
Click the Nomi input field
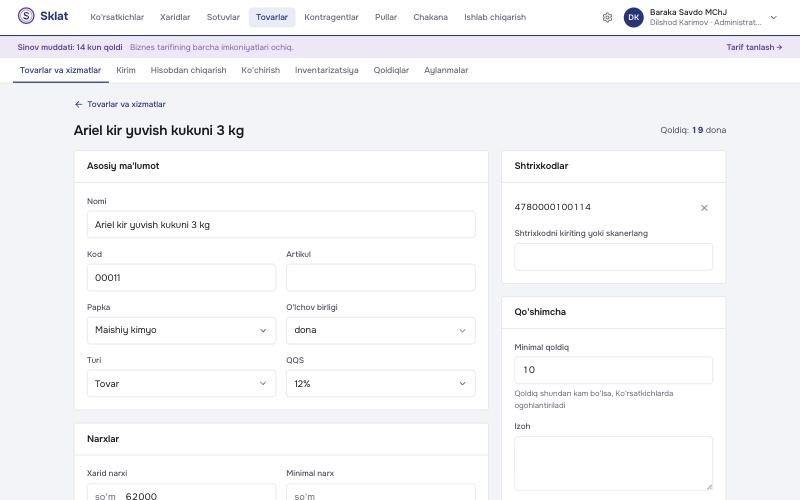point(281,224)
